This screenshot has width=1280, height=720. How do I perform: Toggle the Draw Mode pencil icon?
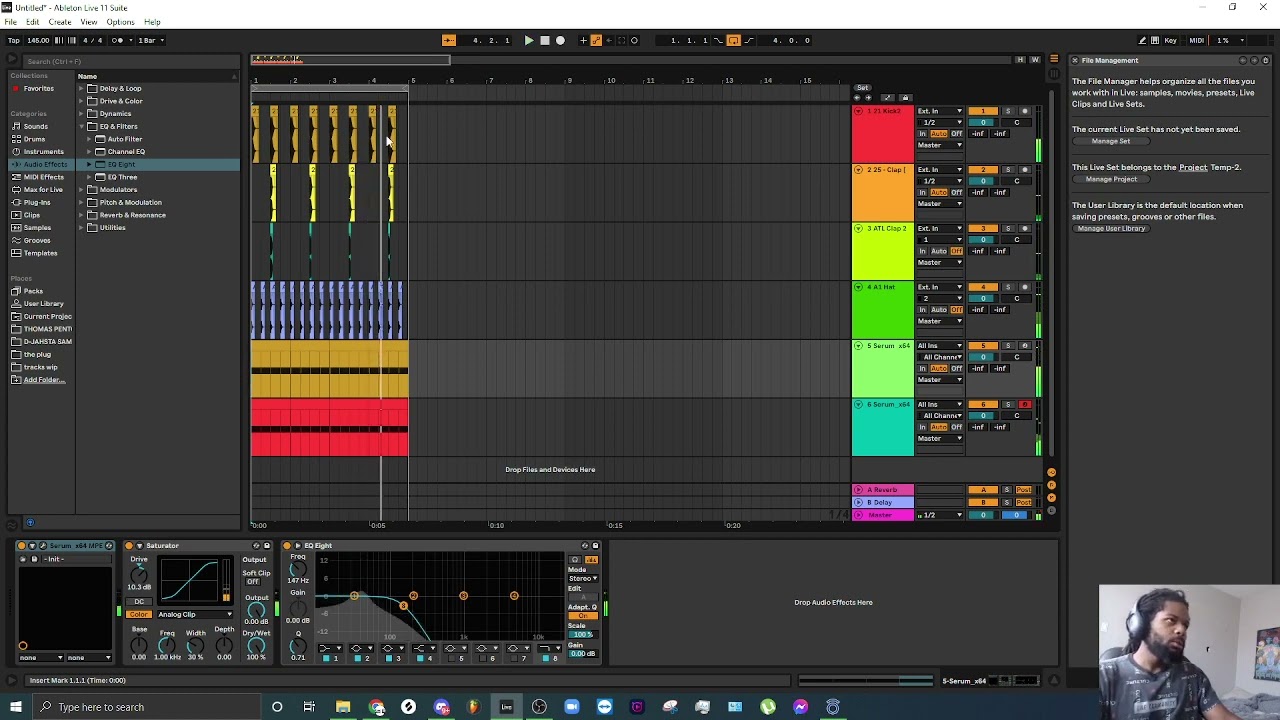(x=1142, y=40)
